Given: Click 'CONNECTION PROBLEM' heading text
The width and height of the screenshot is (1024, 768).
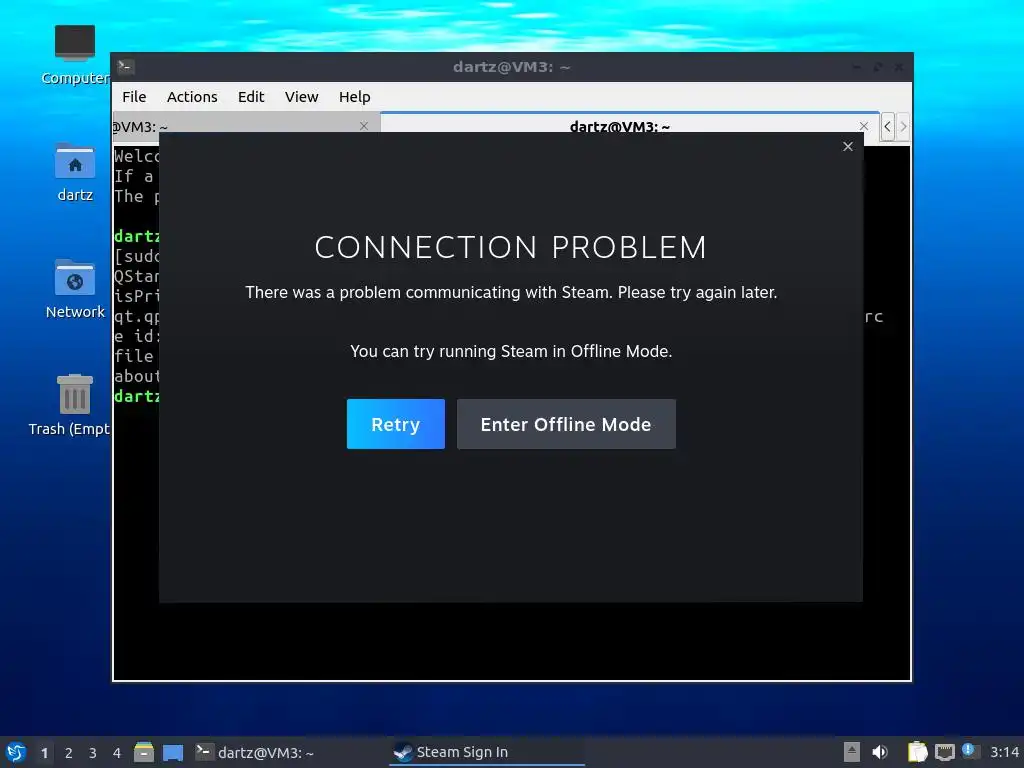Looking at the screenshot, I should click(x=511, y=248).
